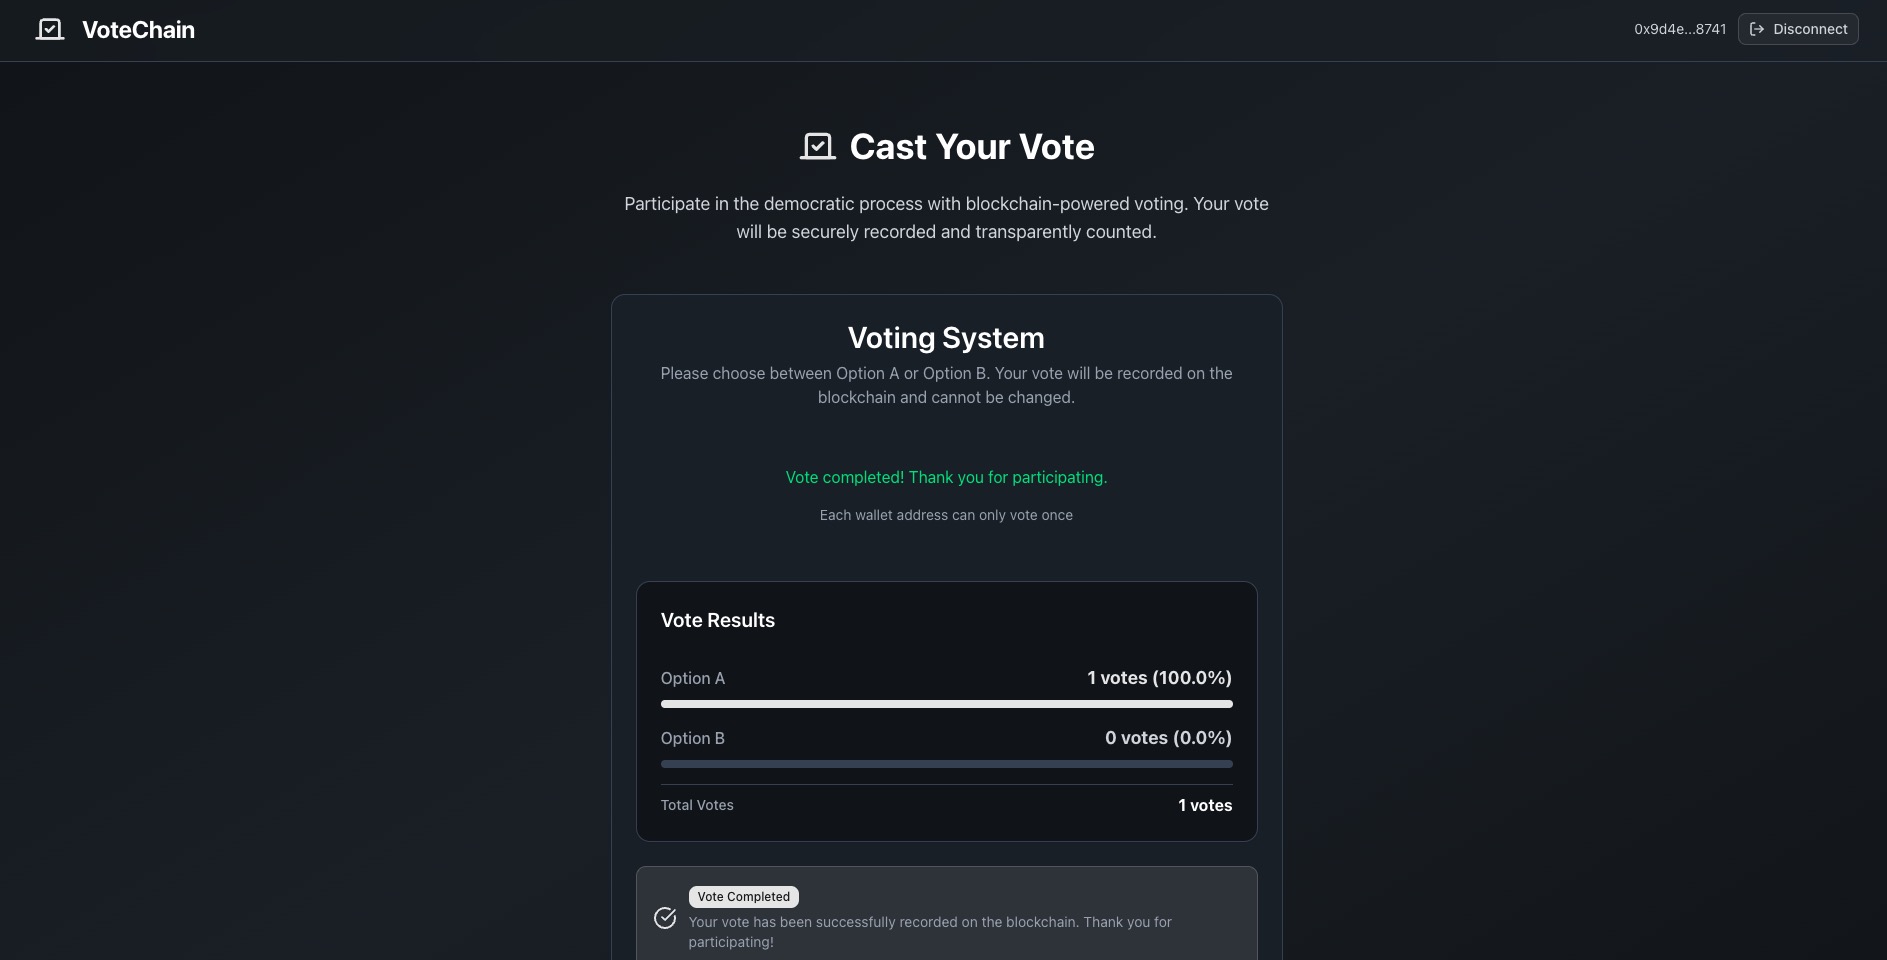Image resolution: width=1887 pixels, height=960 pixels.
Task: Click the Option B label
Action: [693, 738]
